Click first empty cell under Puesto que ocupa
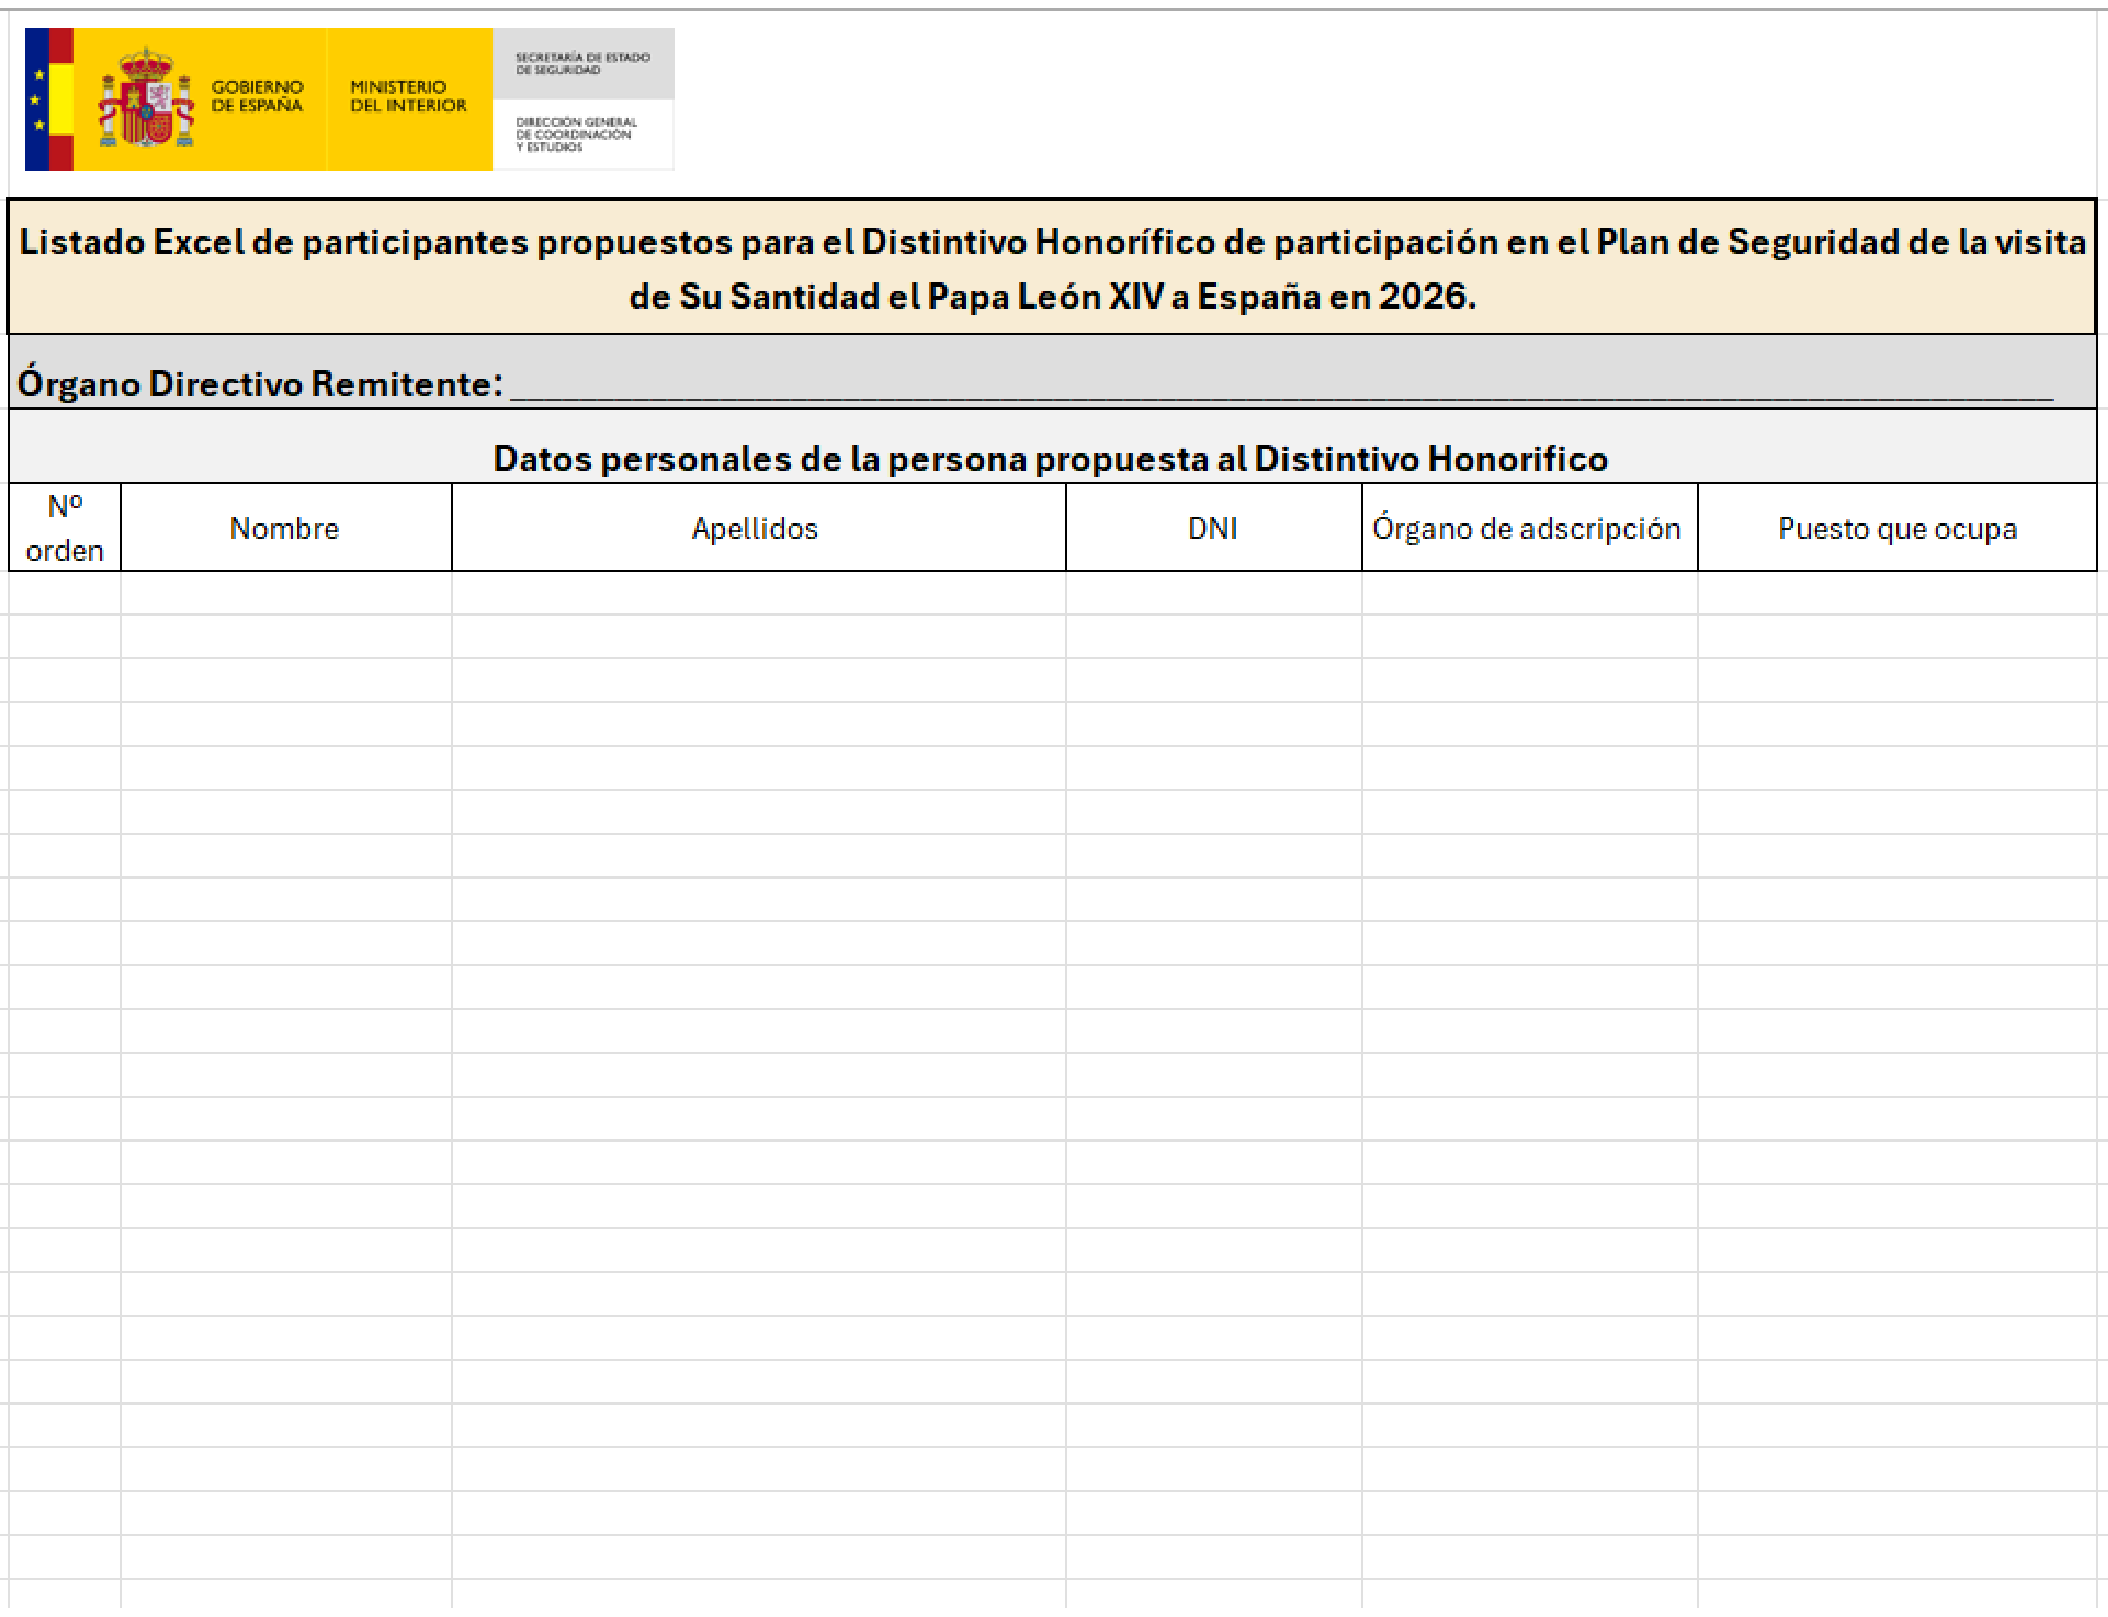 [1897, 593]
